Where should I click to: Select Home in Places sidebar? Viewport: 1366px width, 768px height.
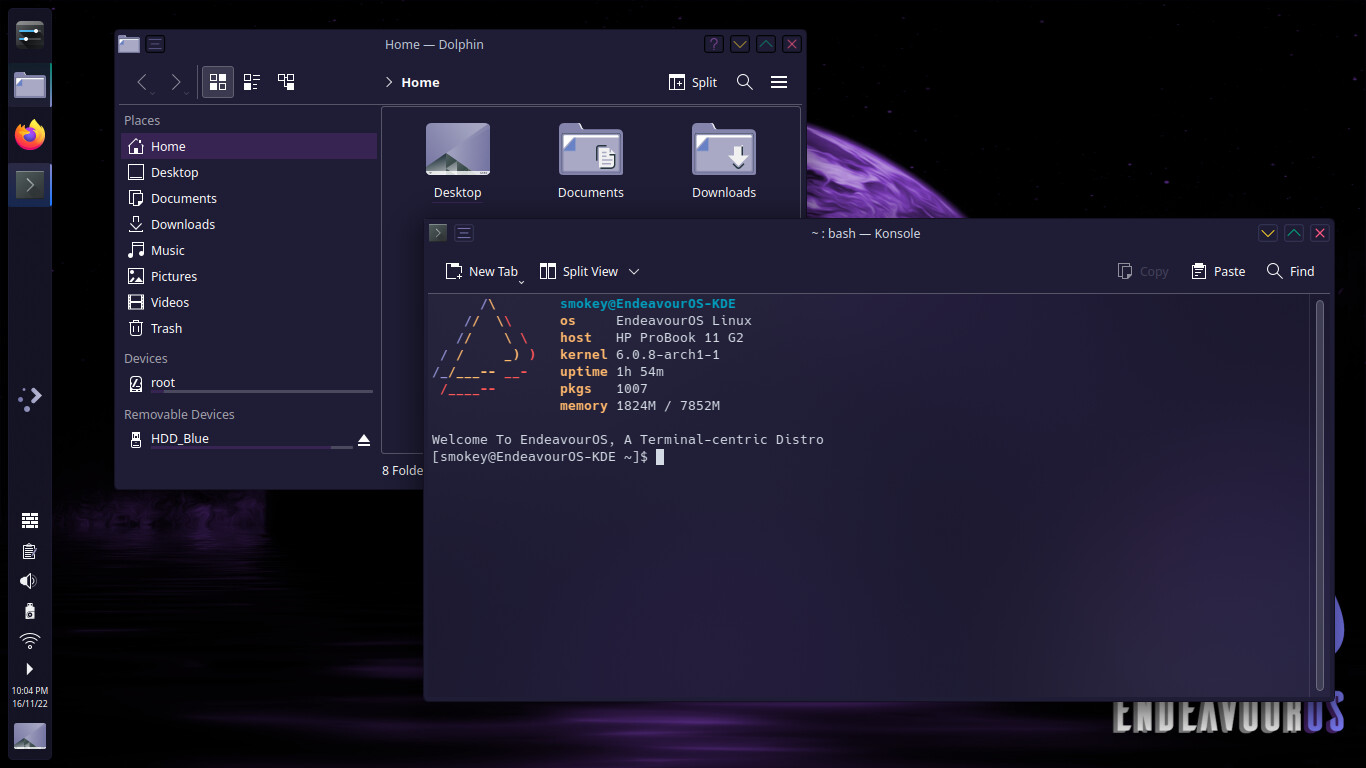tap(249, 146)
